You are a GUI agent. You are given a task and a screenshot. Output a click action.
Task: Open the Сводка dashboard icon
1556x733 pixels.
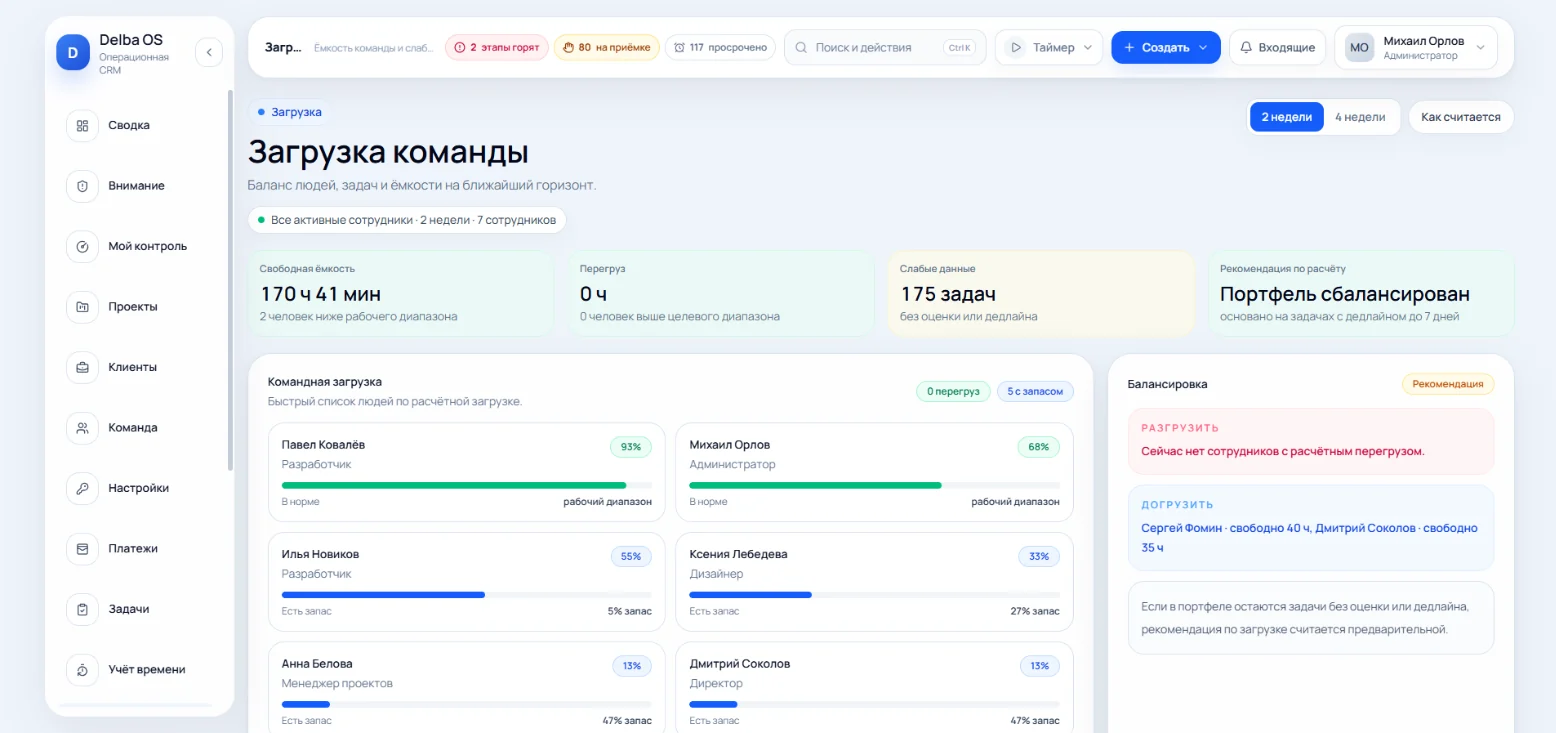82,126
